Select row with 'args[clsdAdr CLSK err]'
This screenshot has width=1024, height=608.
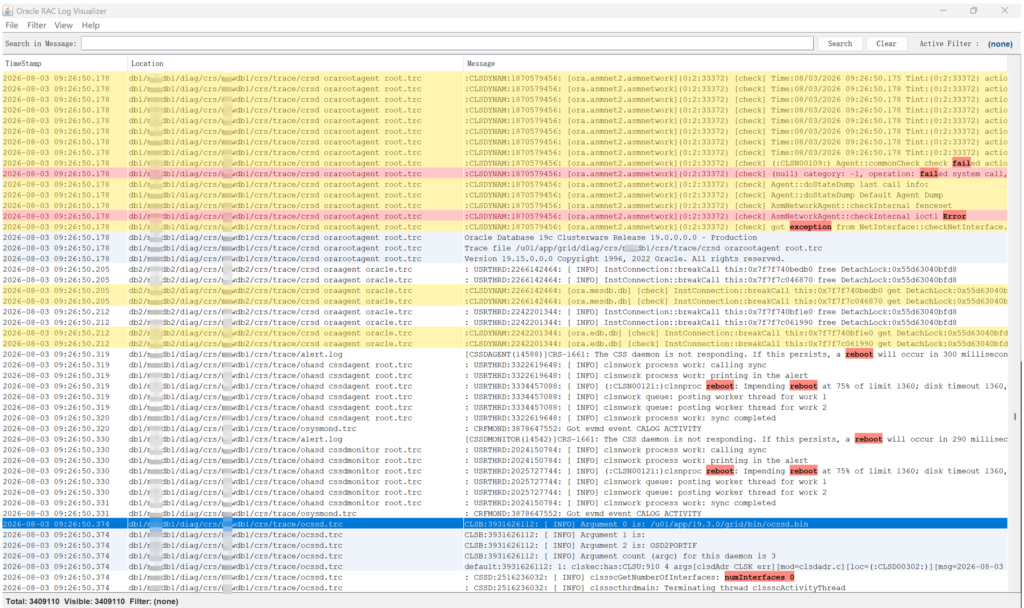pos(504,566)
